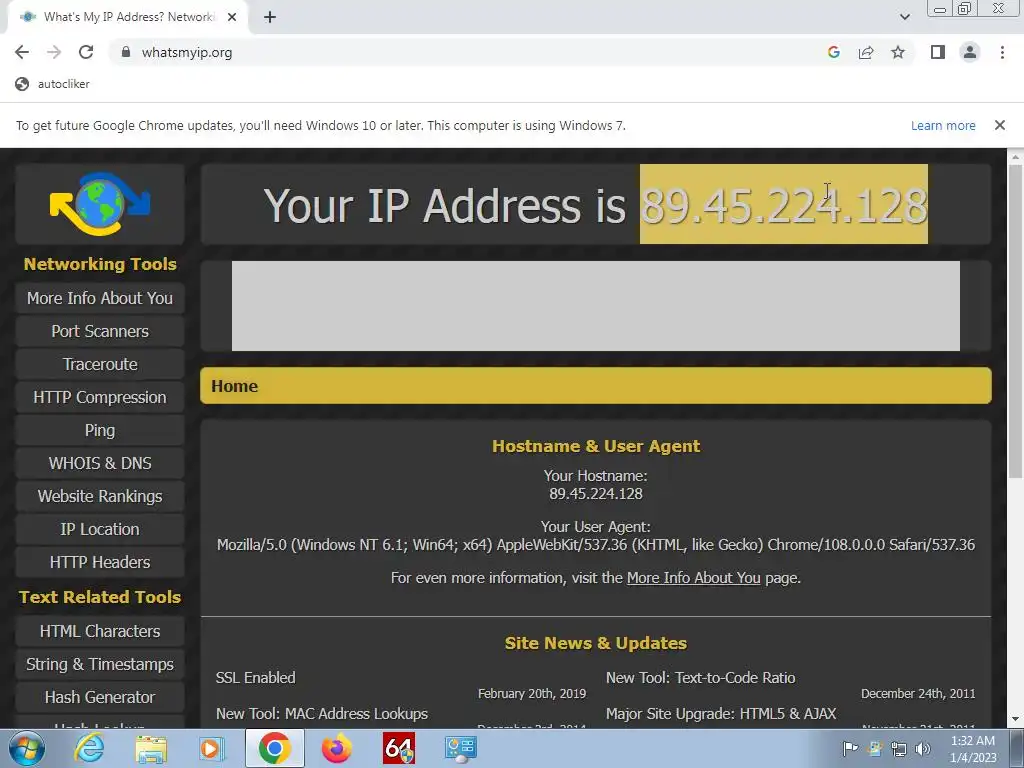Viewport: 1024px width, 768px height.
Task: Open the Hash Generator tool
Action: pyautogui.click(x=100, y=697)
